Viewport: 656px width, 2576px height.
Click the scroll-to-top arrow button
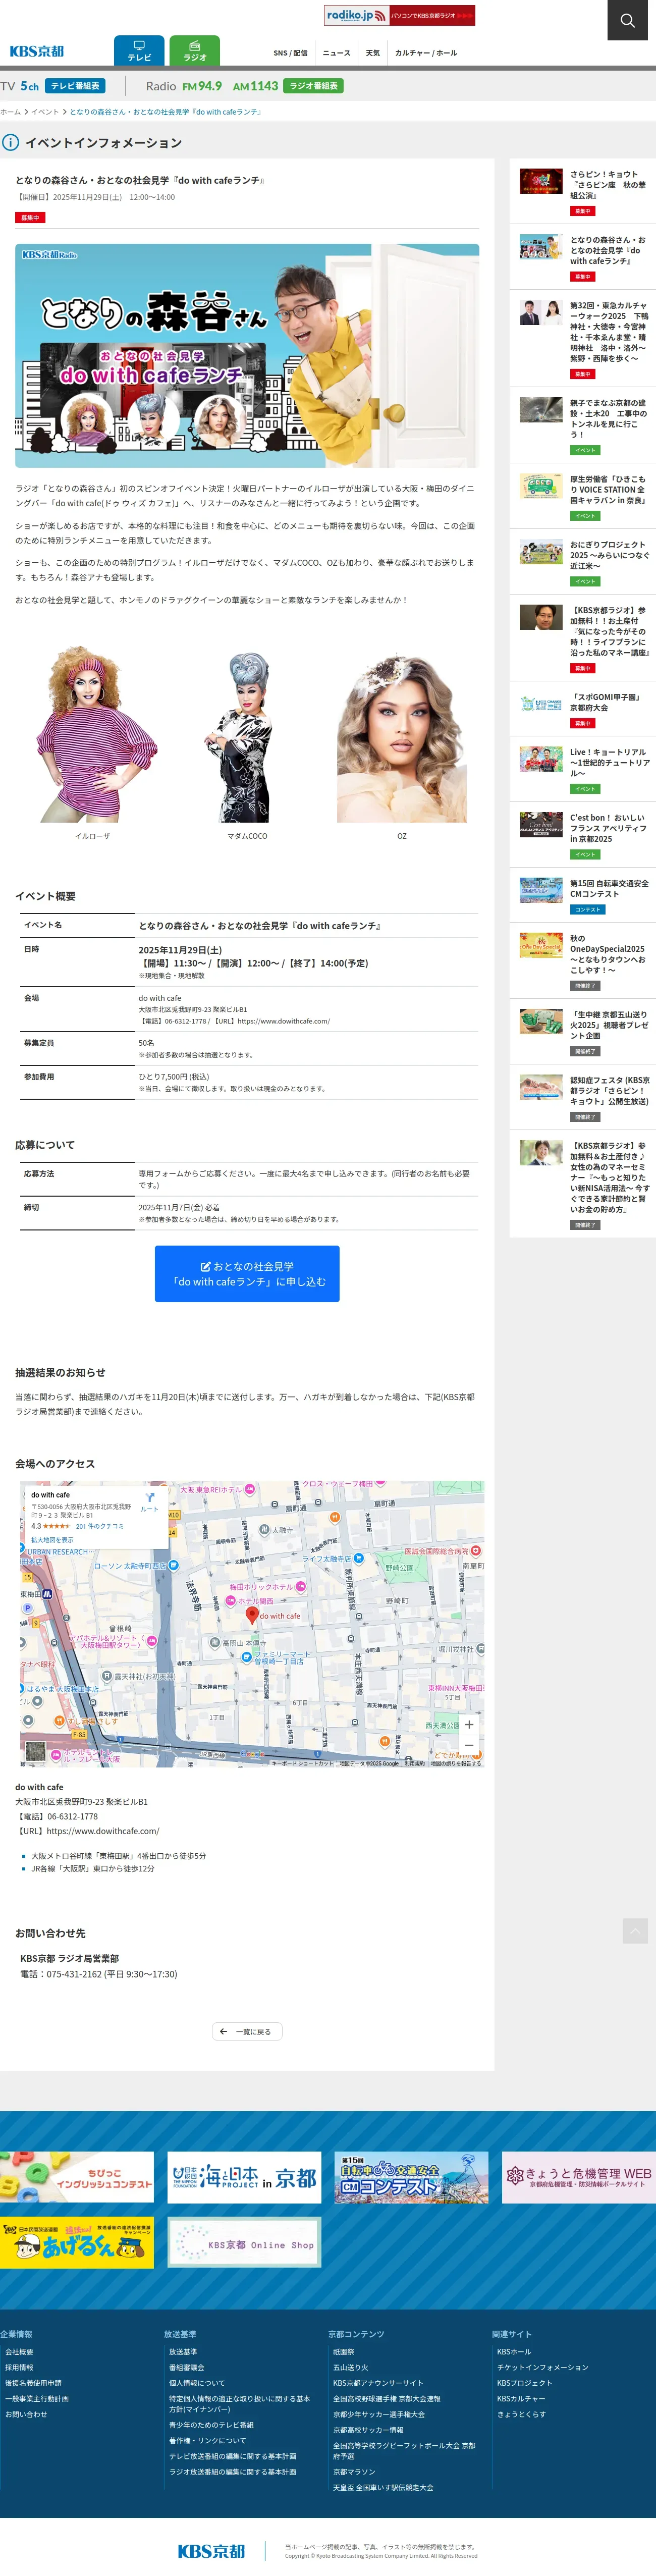[x=634, y=1931]
